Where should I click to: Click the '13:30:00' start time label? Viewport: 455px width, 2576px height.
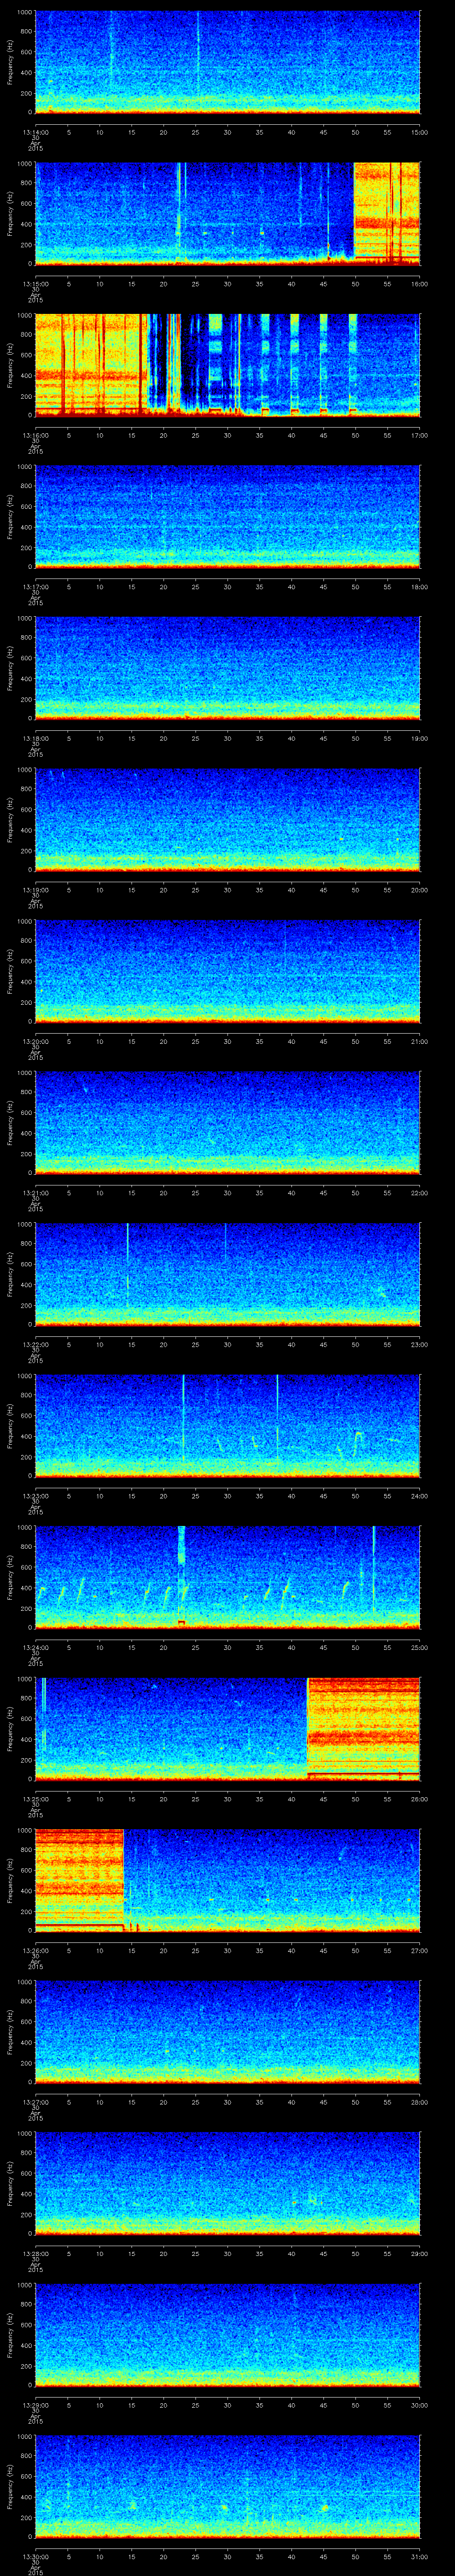pyautogui.click(x=35, y=2556)
